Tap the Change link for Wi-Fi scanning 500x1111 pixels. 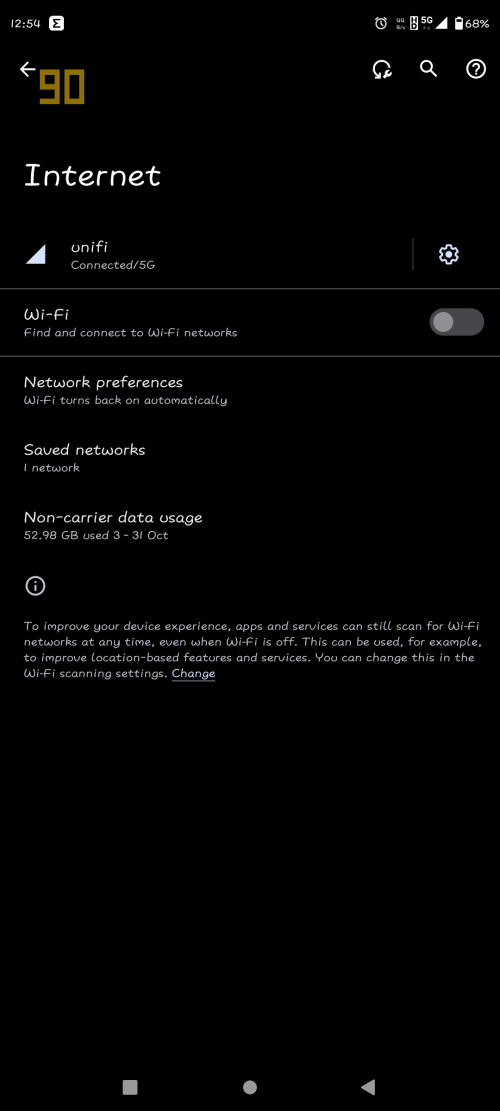point(193,673)
